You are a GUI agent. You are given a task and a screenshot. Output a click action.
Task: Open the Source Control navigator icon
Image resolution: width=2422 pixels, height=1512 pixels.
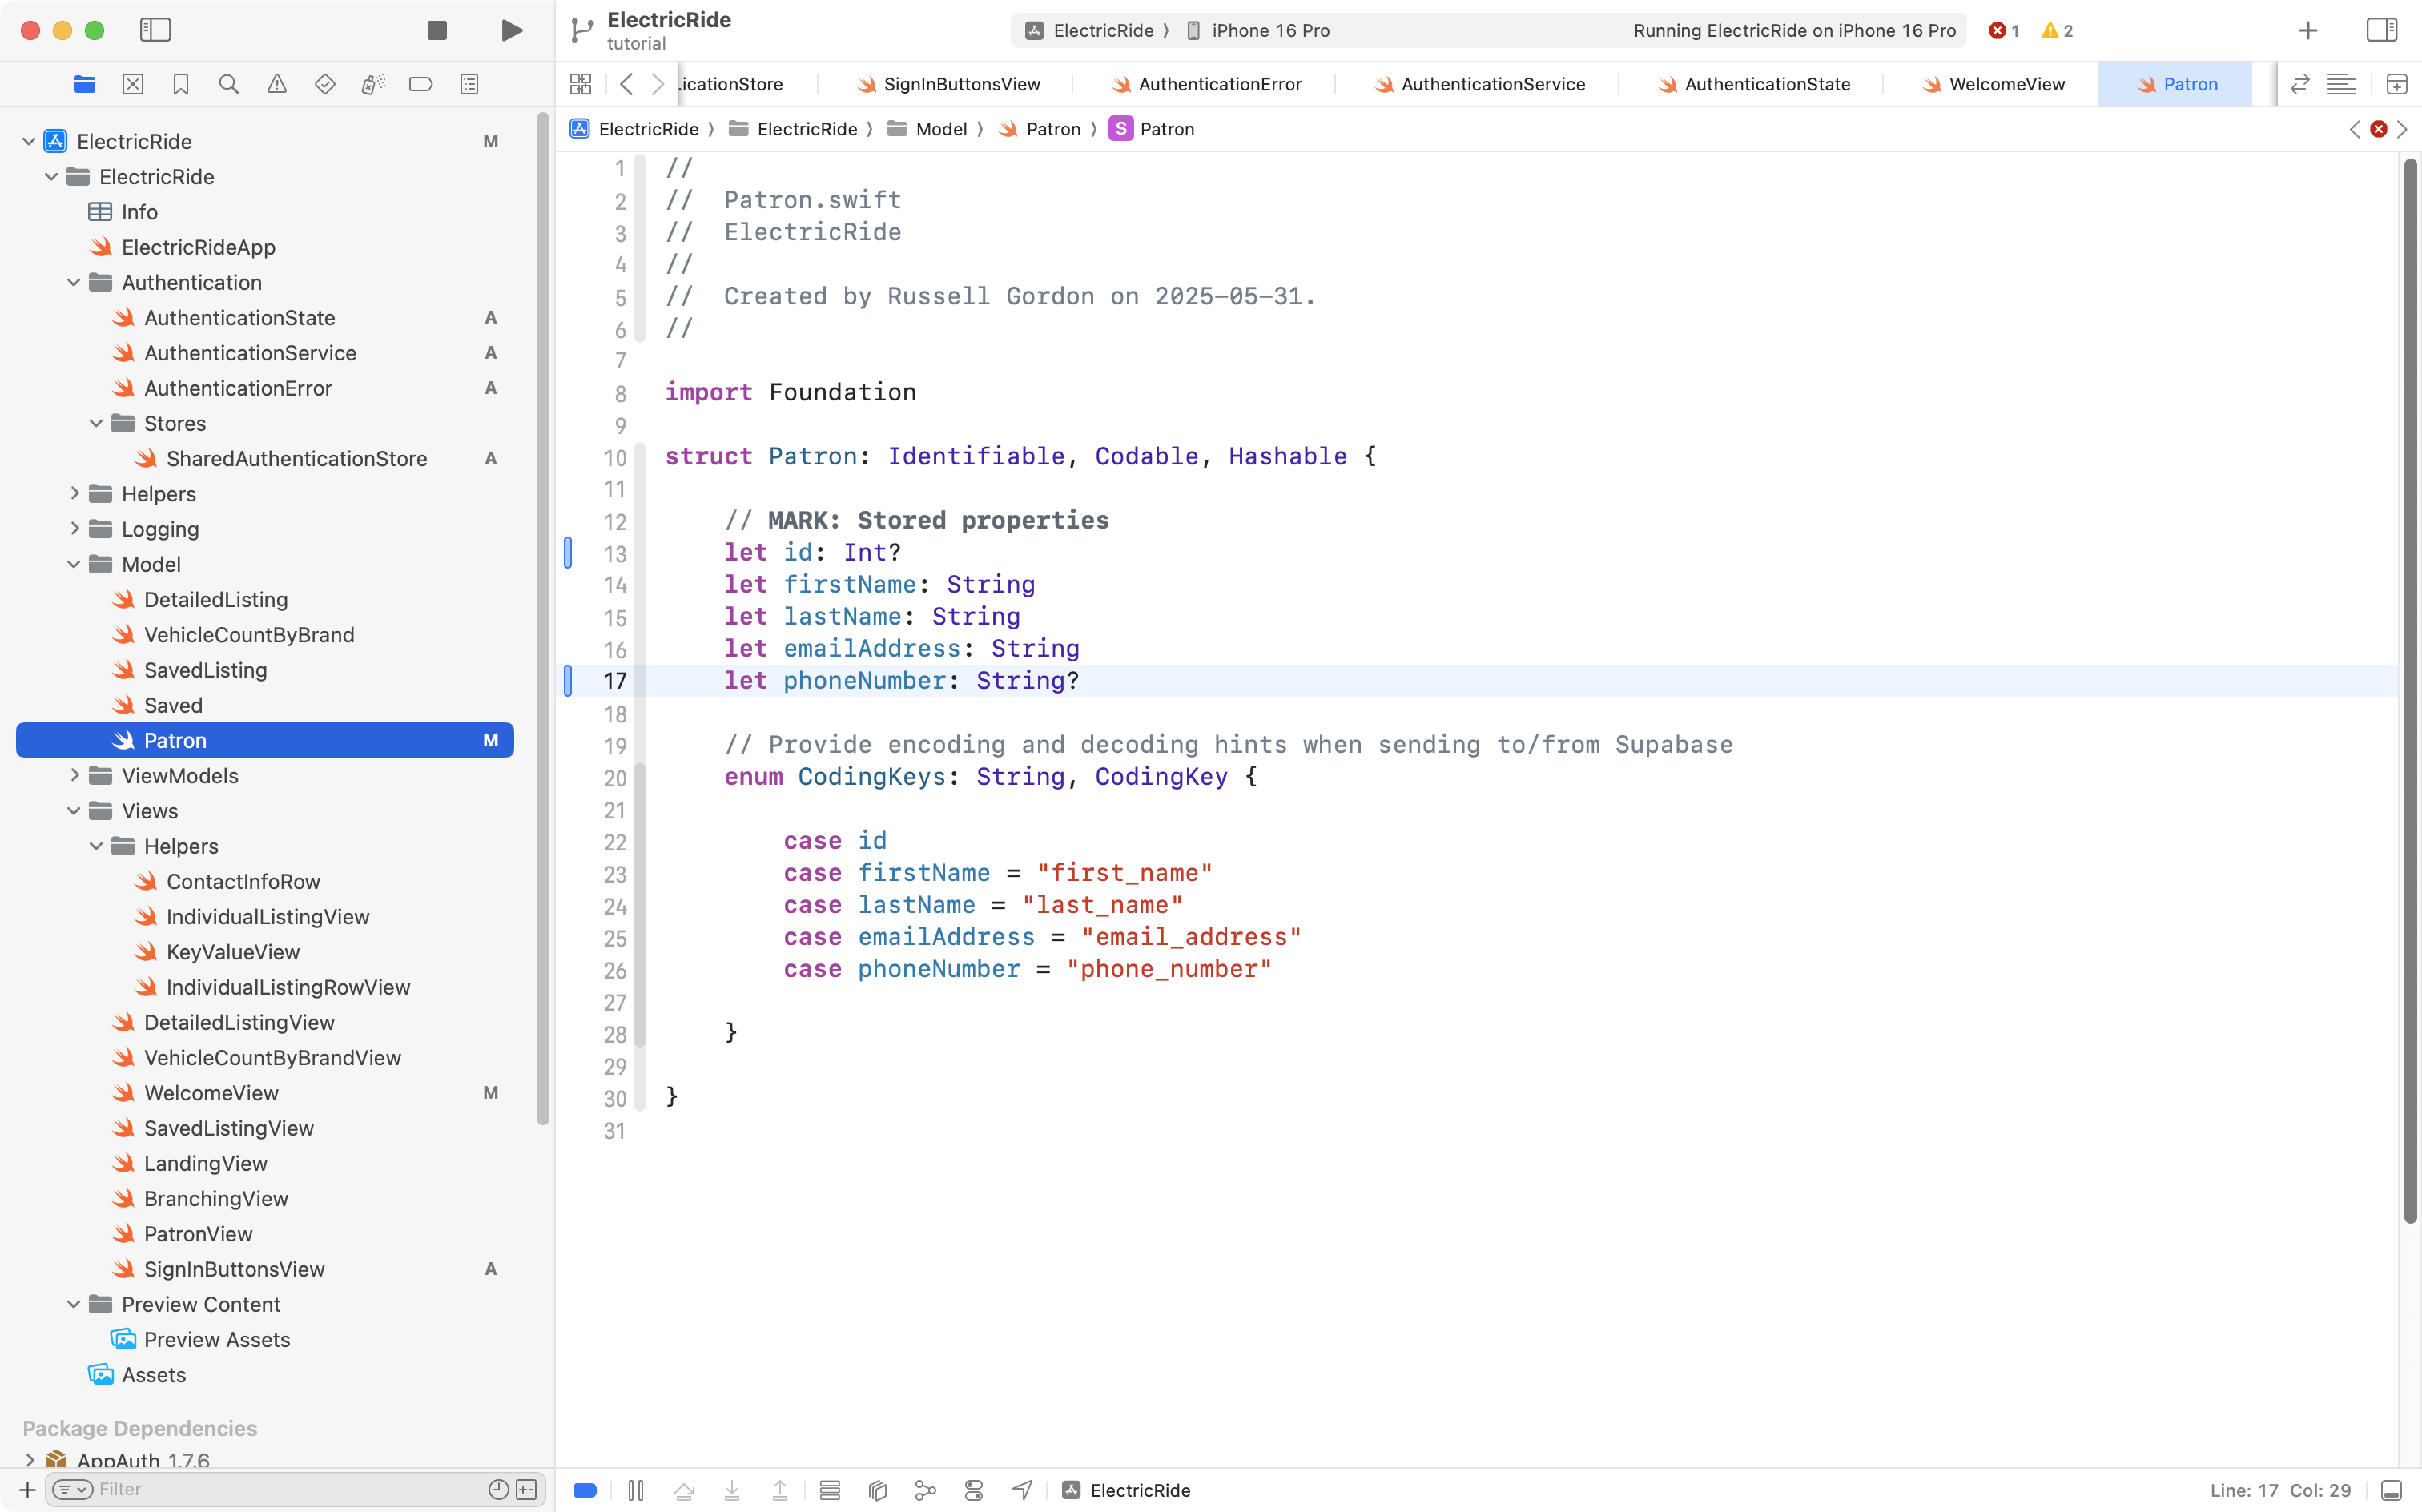[x=133, y=84]
